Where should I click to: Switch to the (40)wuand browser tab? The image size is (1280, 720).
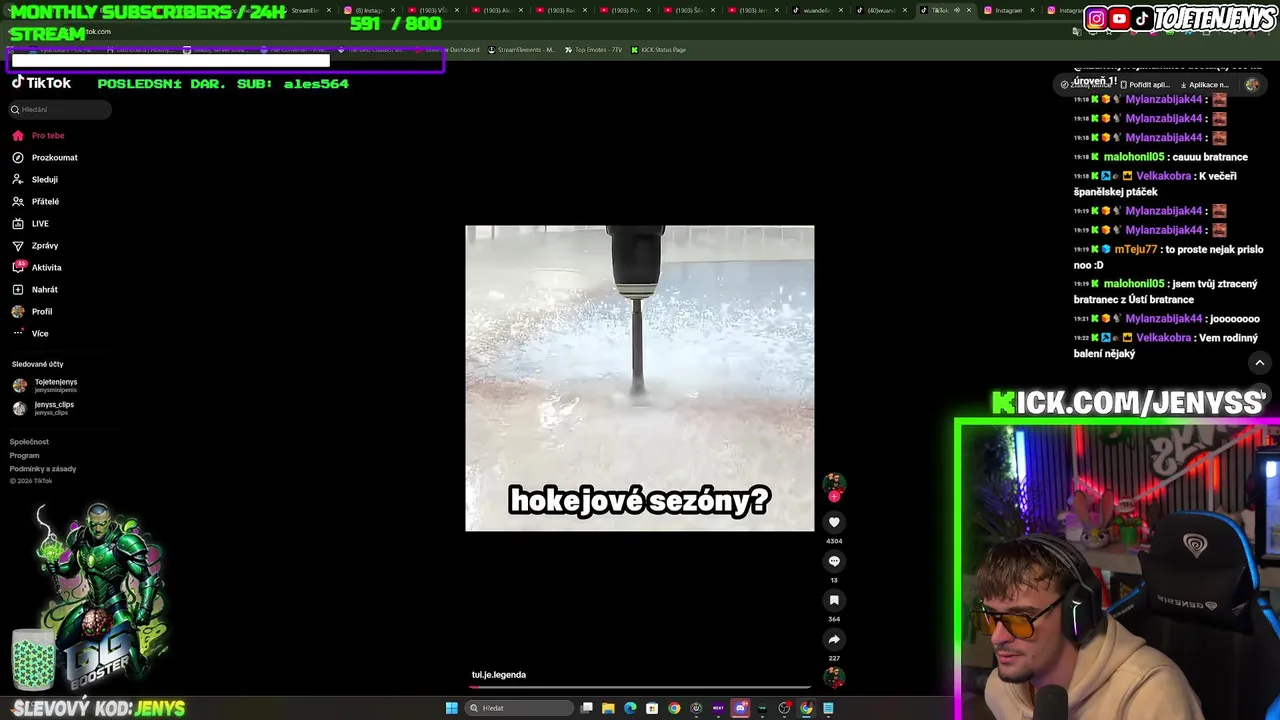(x=882, y=10)
